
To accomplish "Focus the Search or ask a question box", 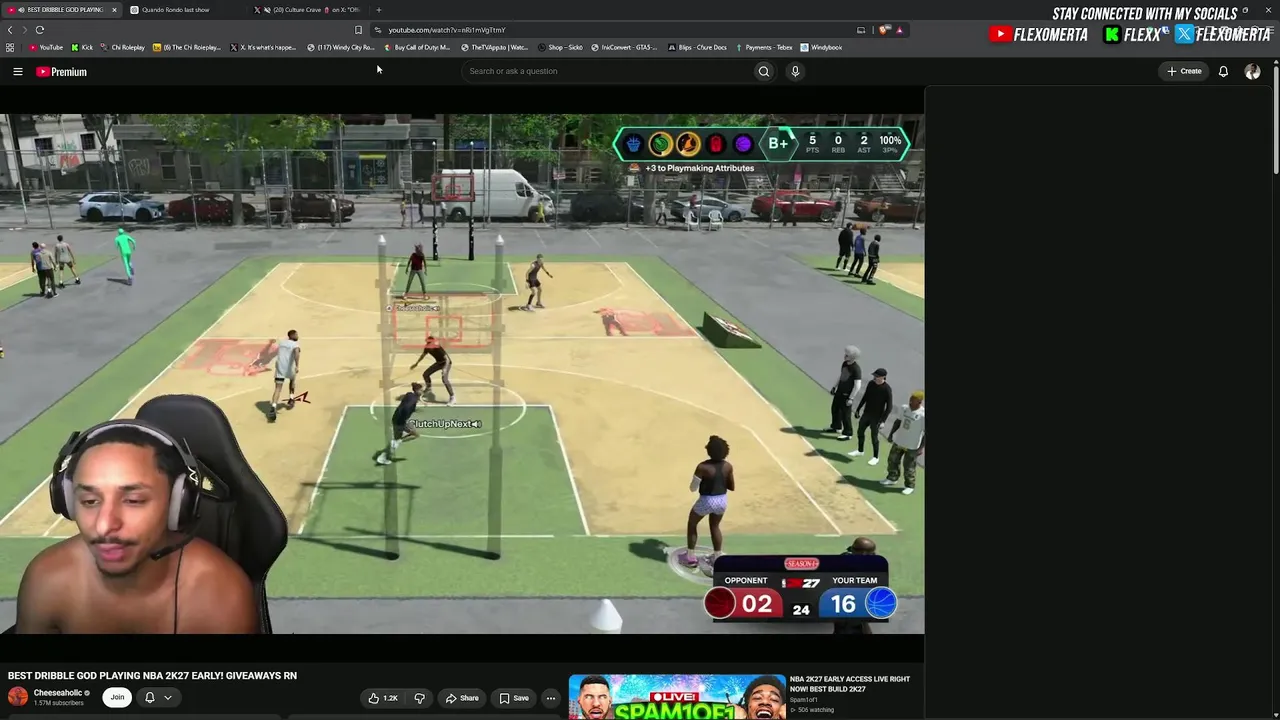I will click(610, 71).
